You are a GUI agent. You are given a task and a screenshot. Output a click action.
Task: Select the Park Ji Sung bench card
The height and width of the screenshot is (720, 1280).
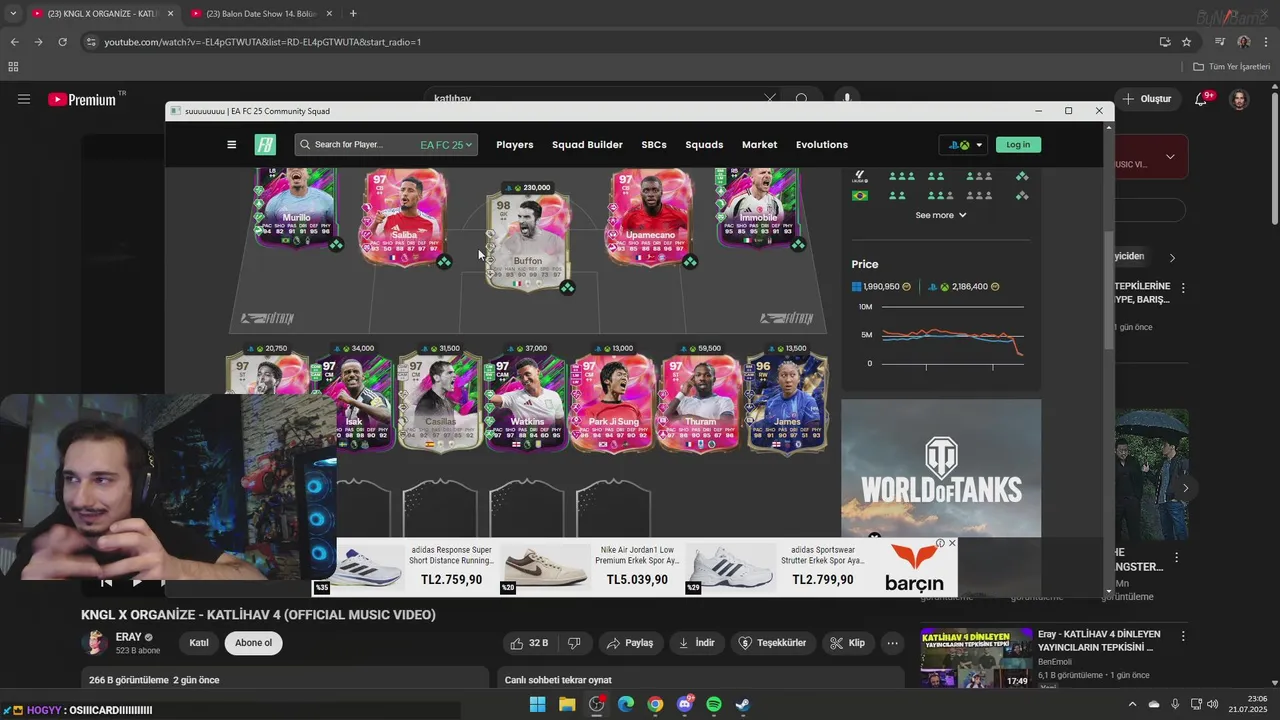pyautogui.click(x=613, y=402)
